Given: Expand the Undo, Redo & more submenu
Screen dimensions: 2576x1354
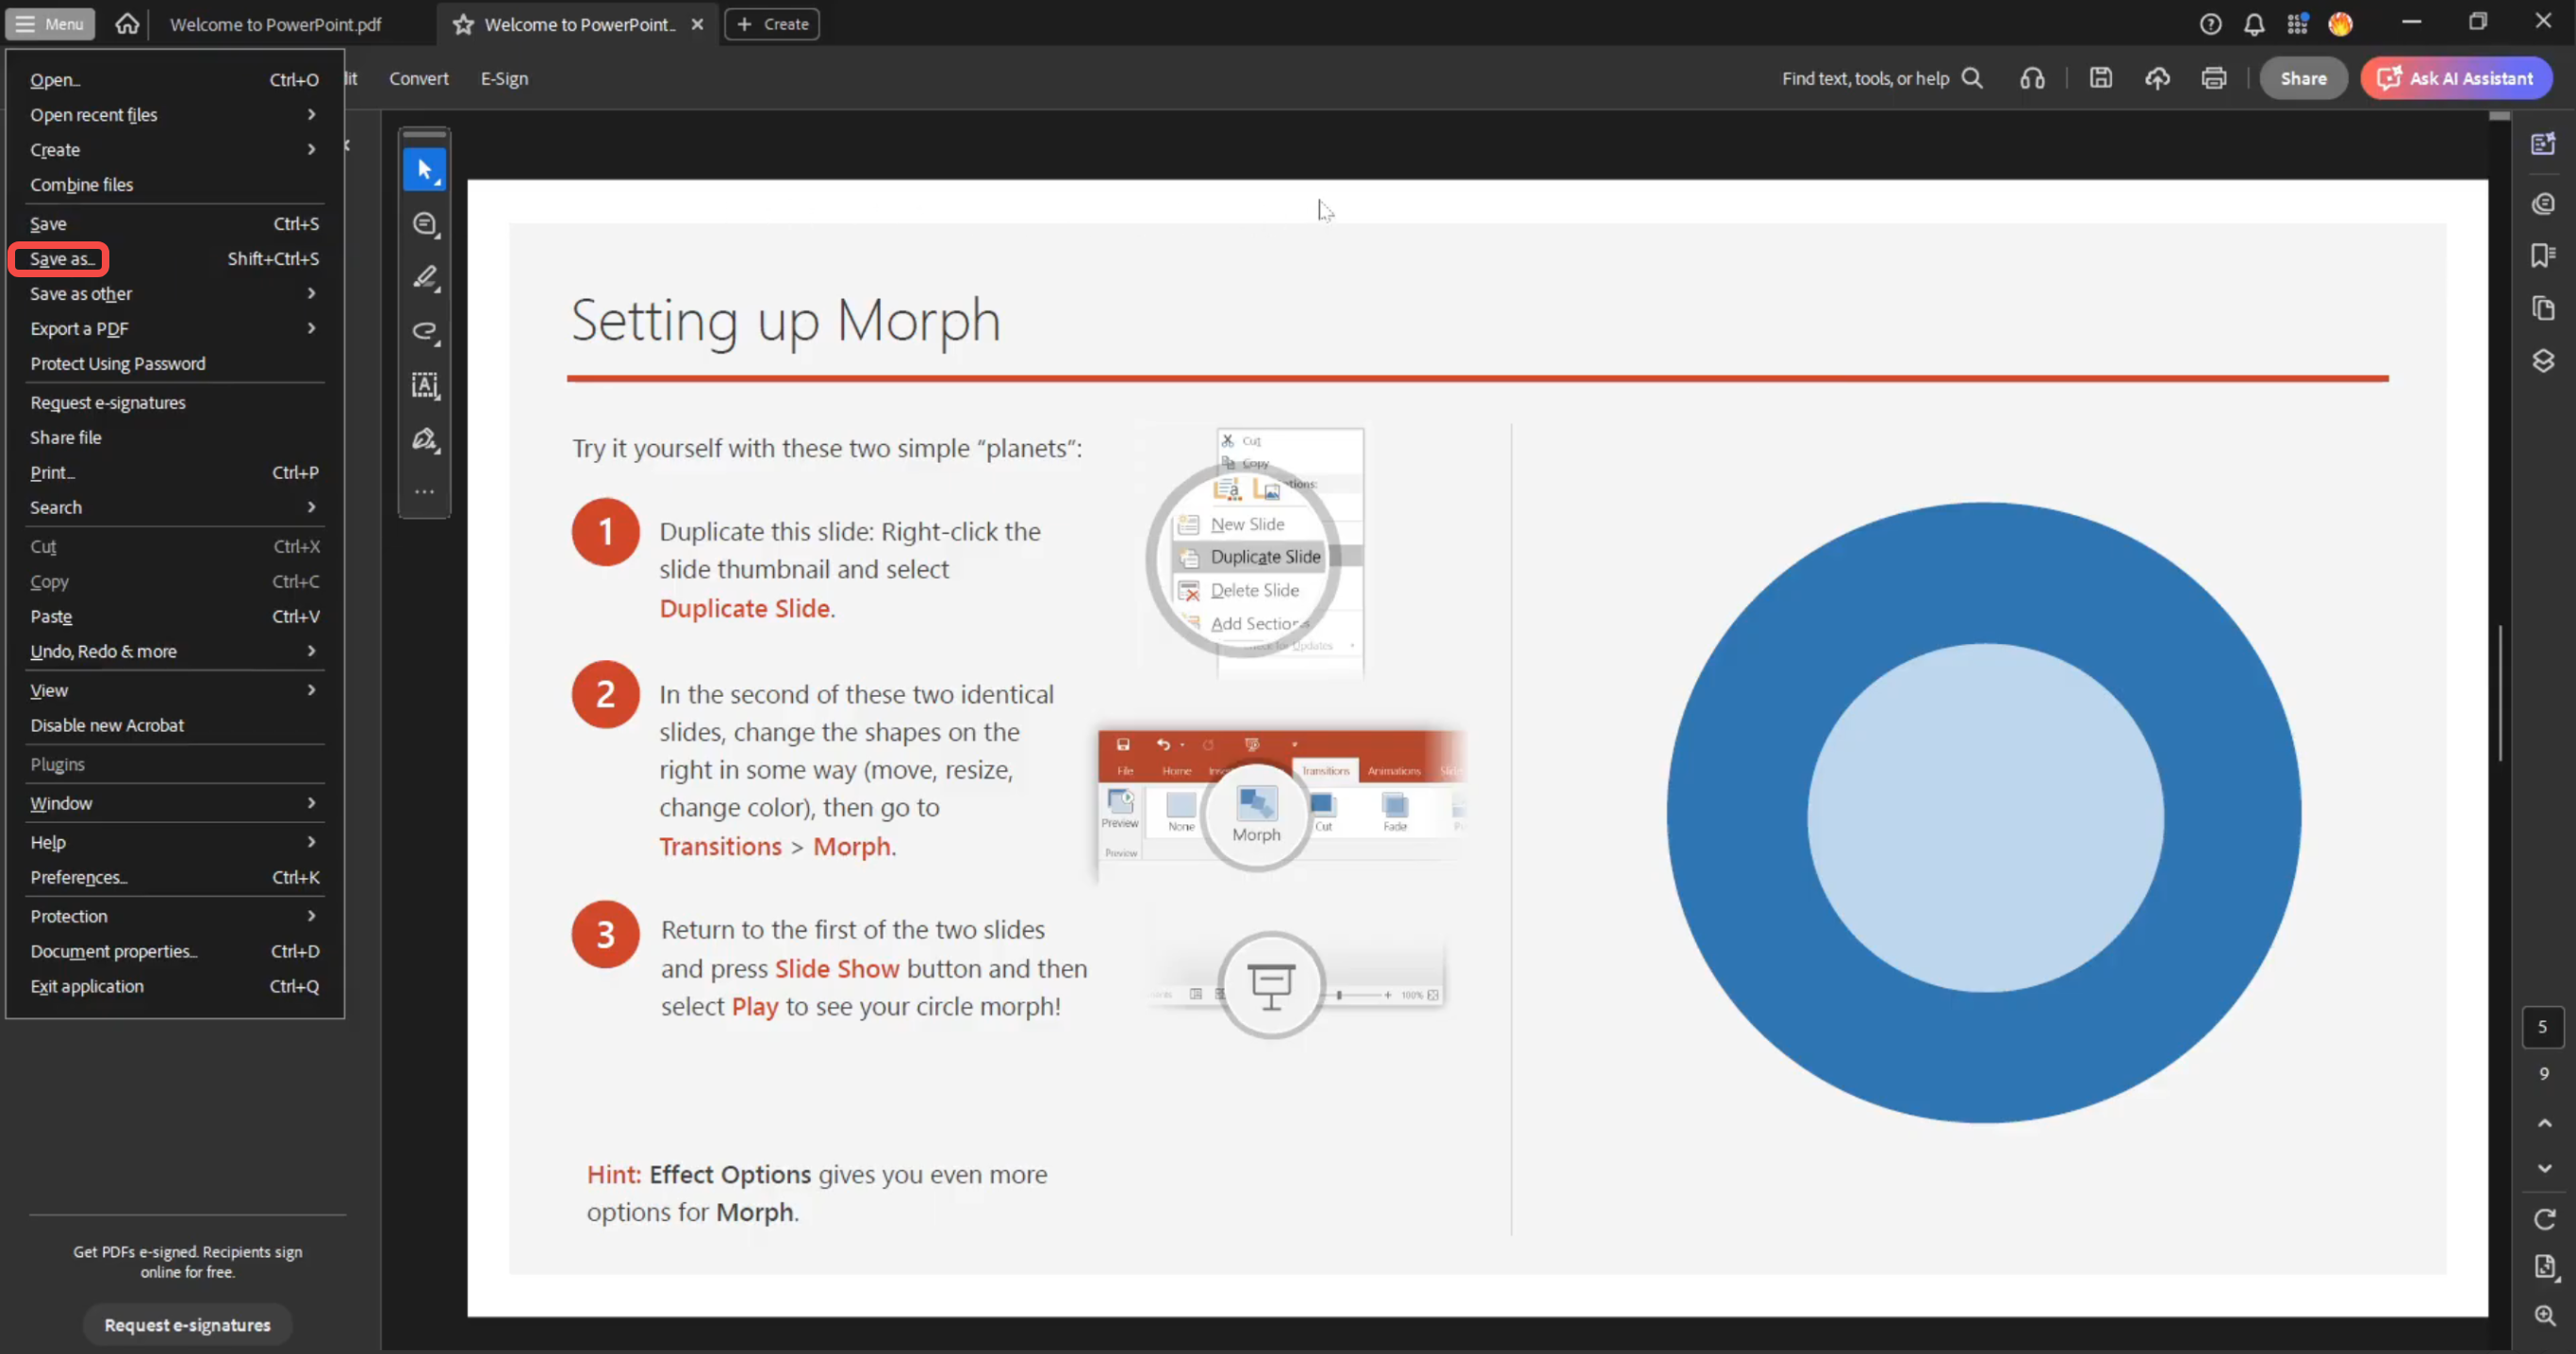Looking at the screenshot, I should click(174, 652).
